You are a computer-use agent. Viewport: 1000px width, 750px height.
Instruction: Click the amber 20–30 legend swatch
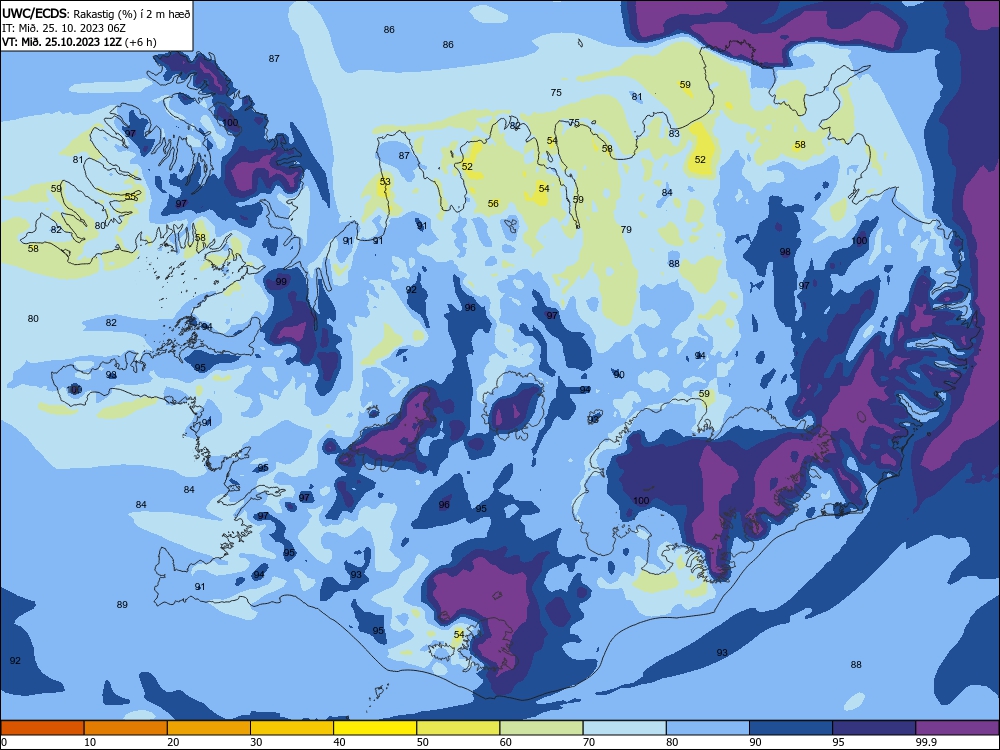(209, 728)
